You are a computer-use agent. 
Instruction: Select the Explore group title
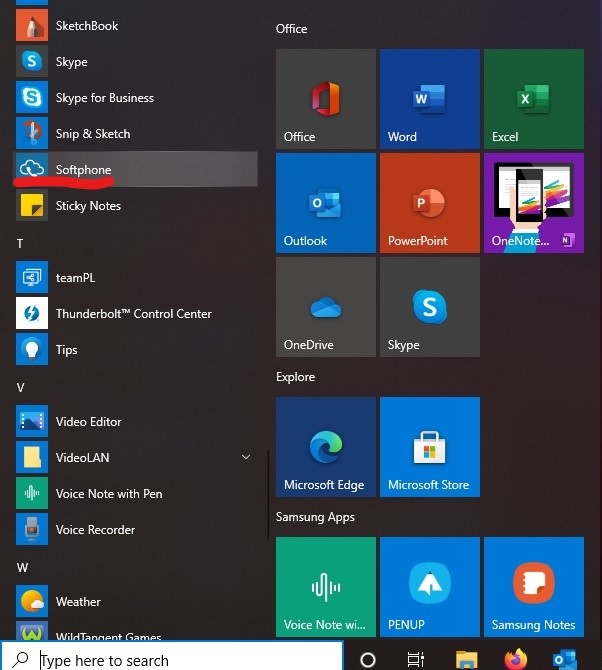pos(295,377)
